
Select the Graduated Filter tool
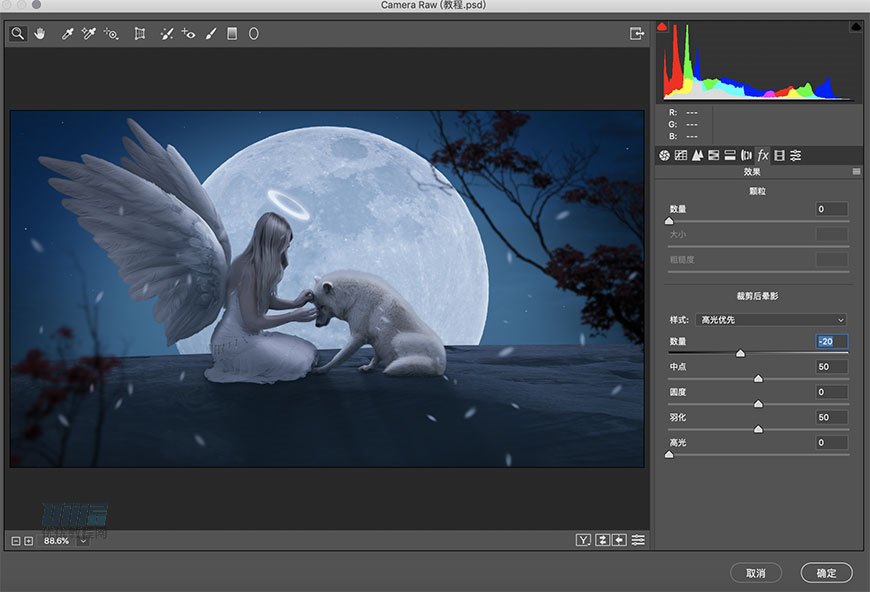pos(232,34)
